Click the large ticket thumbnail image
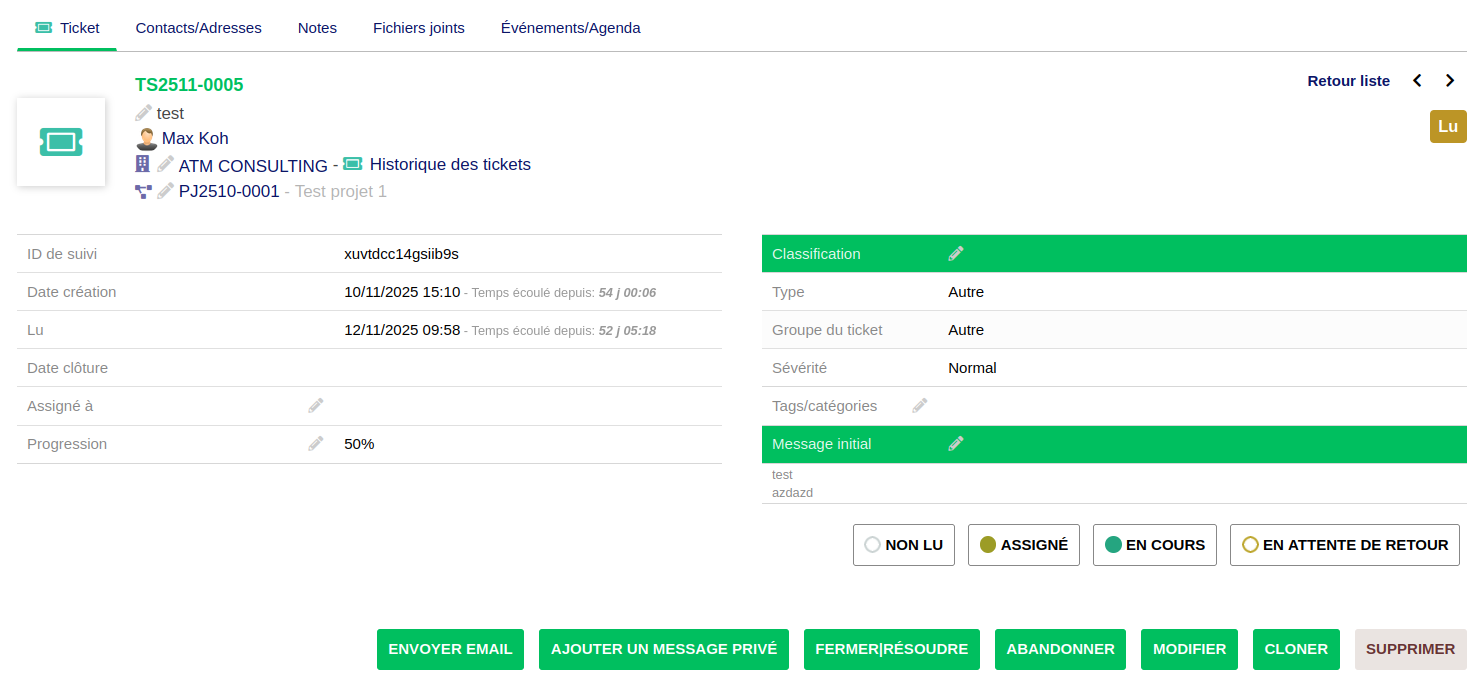1476x675 pixels. pyautogui.click(x=61, y=142)
